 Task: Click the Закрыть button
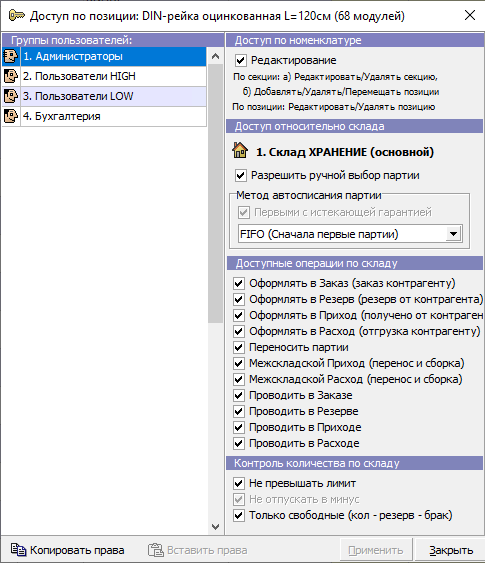point(451,550)
